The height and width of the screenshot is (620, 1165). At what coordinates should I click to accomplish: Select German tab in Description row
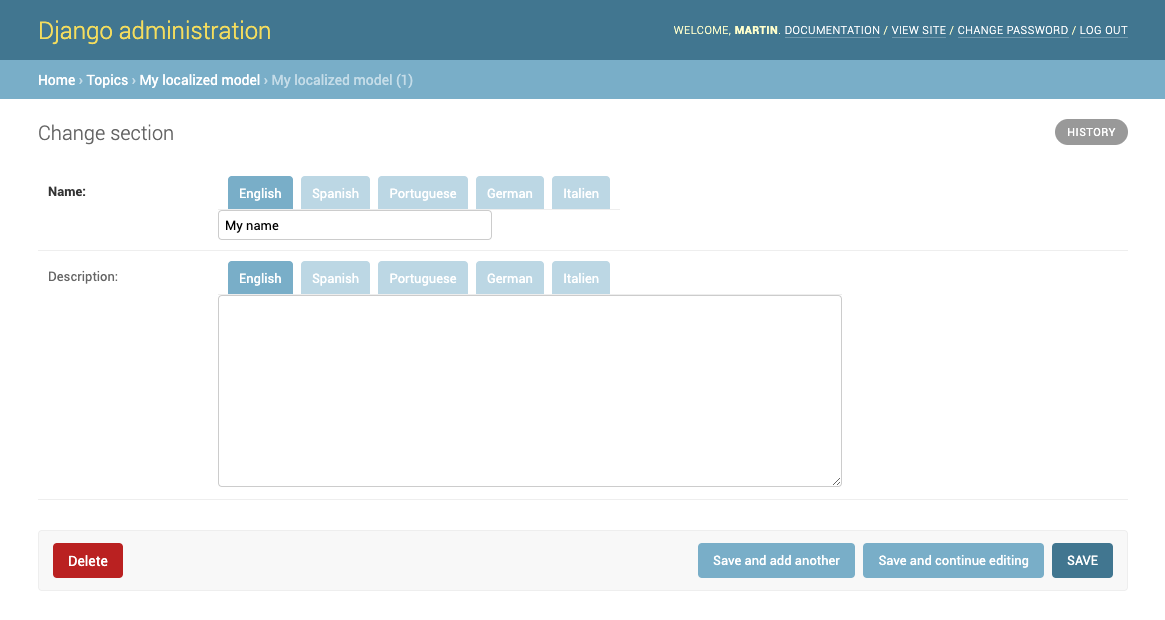pyautogui.click(x=509, y=278)
